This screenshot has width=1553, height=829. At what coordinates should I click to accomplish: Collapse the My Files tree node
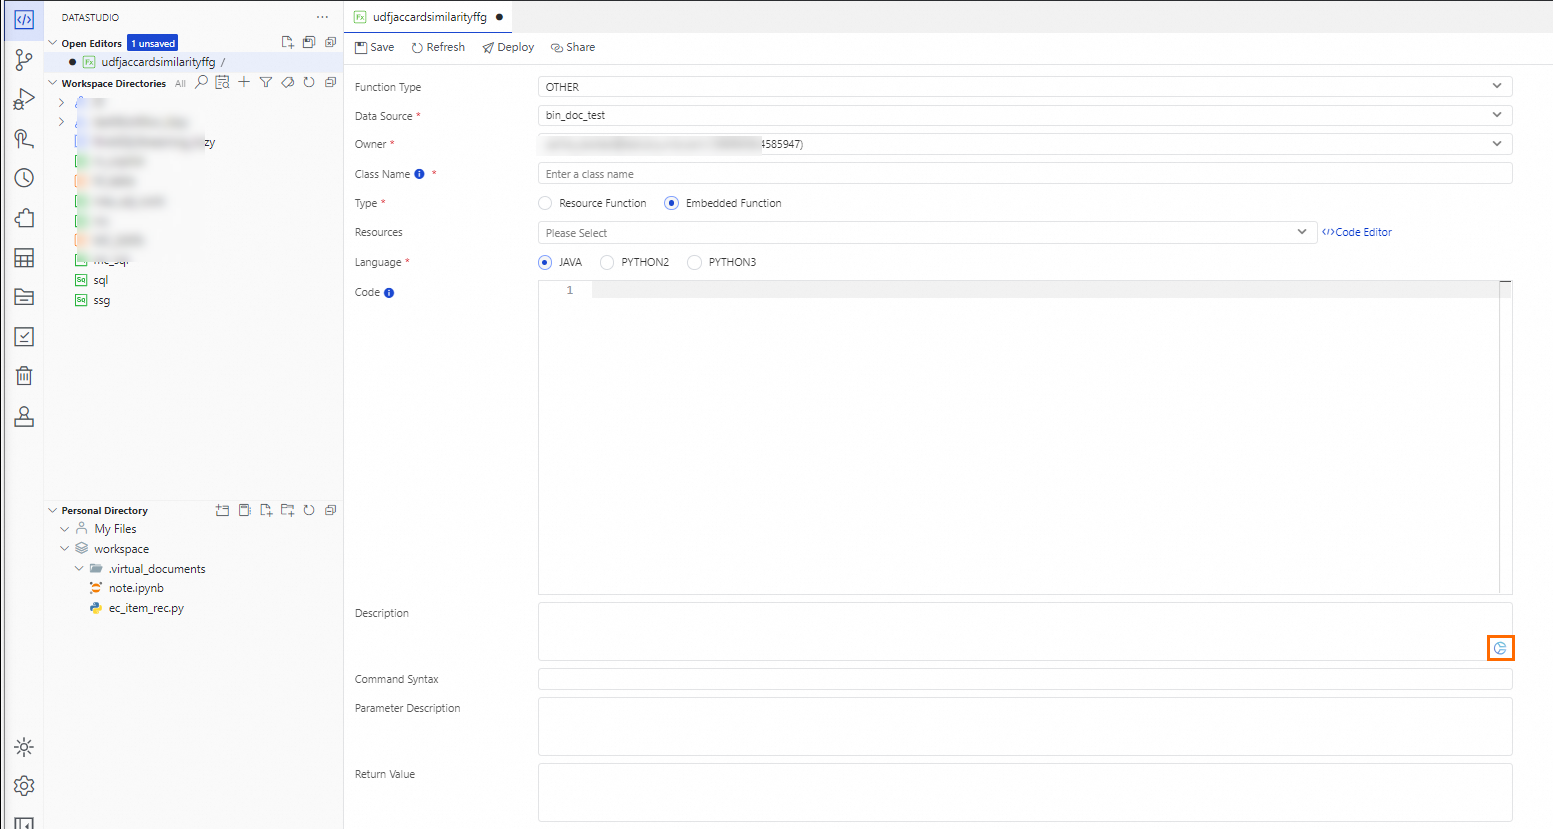(x=65, y=529)
